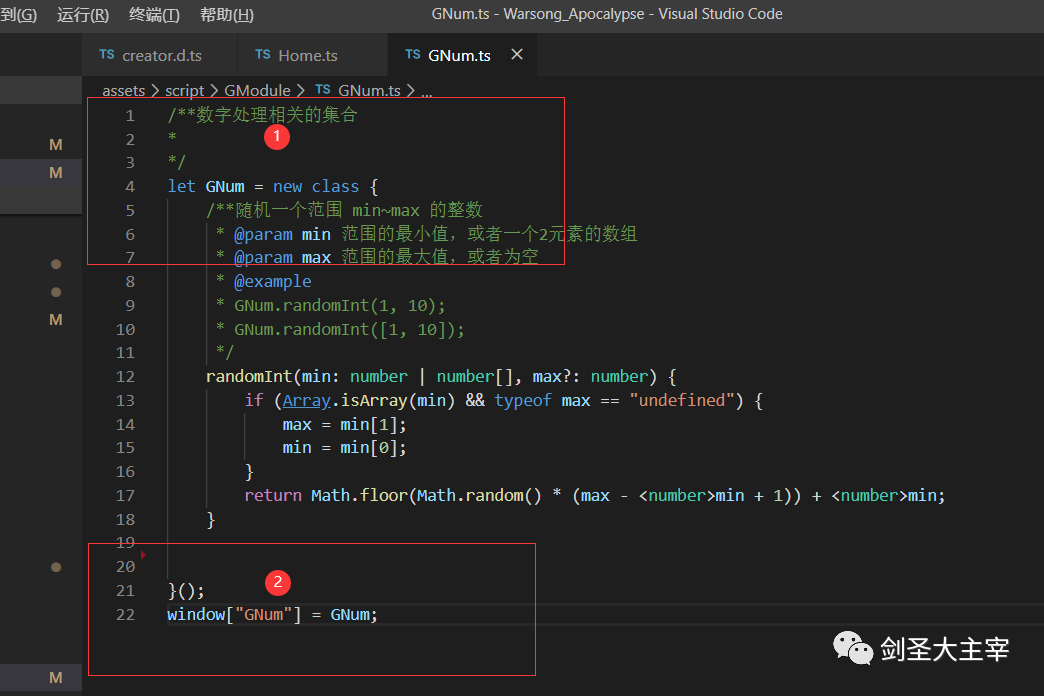The height and width of the screenshot is (696, 1044).
Task: Click the script breadcrumb segment
Action: point(184,90)
